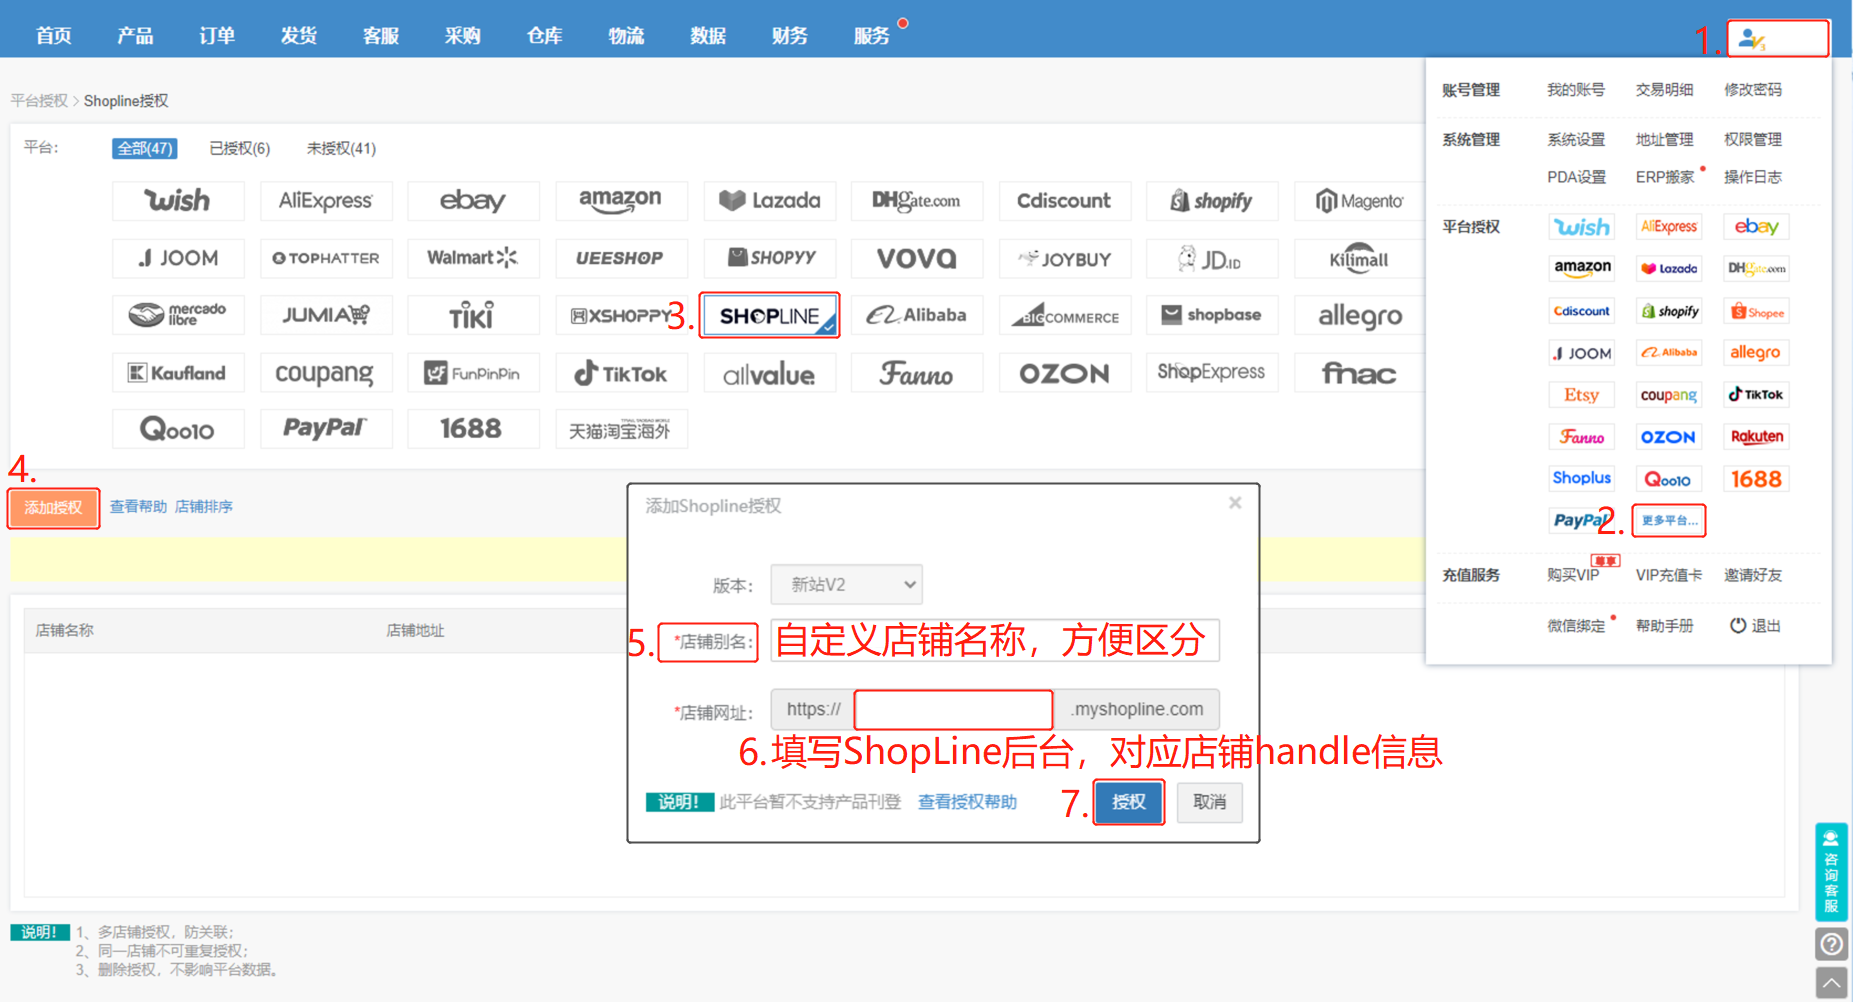Open the 财务 menu
The image size is (1853, 1002).
pyautogui.click(x=790, y=36)
